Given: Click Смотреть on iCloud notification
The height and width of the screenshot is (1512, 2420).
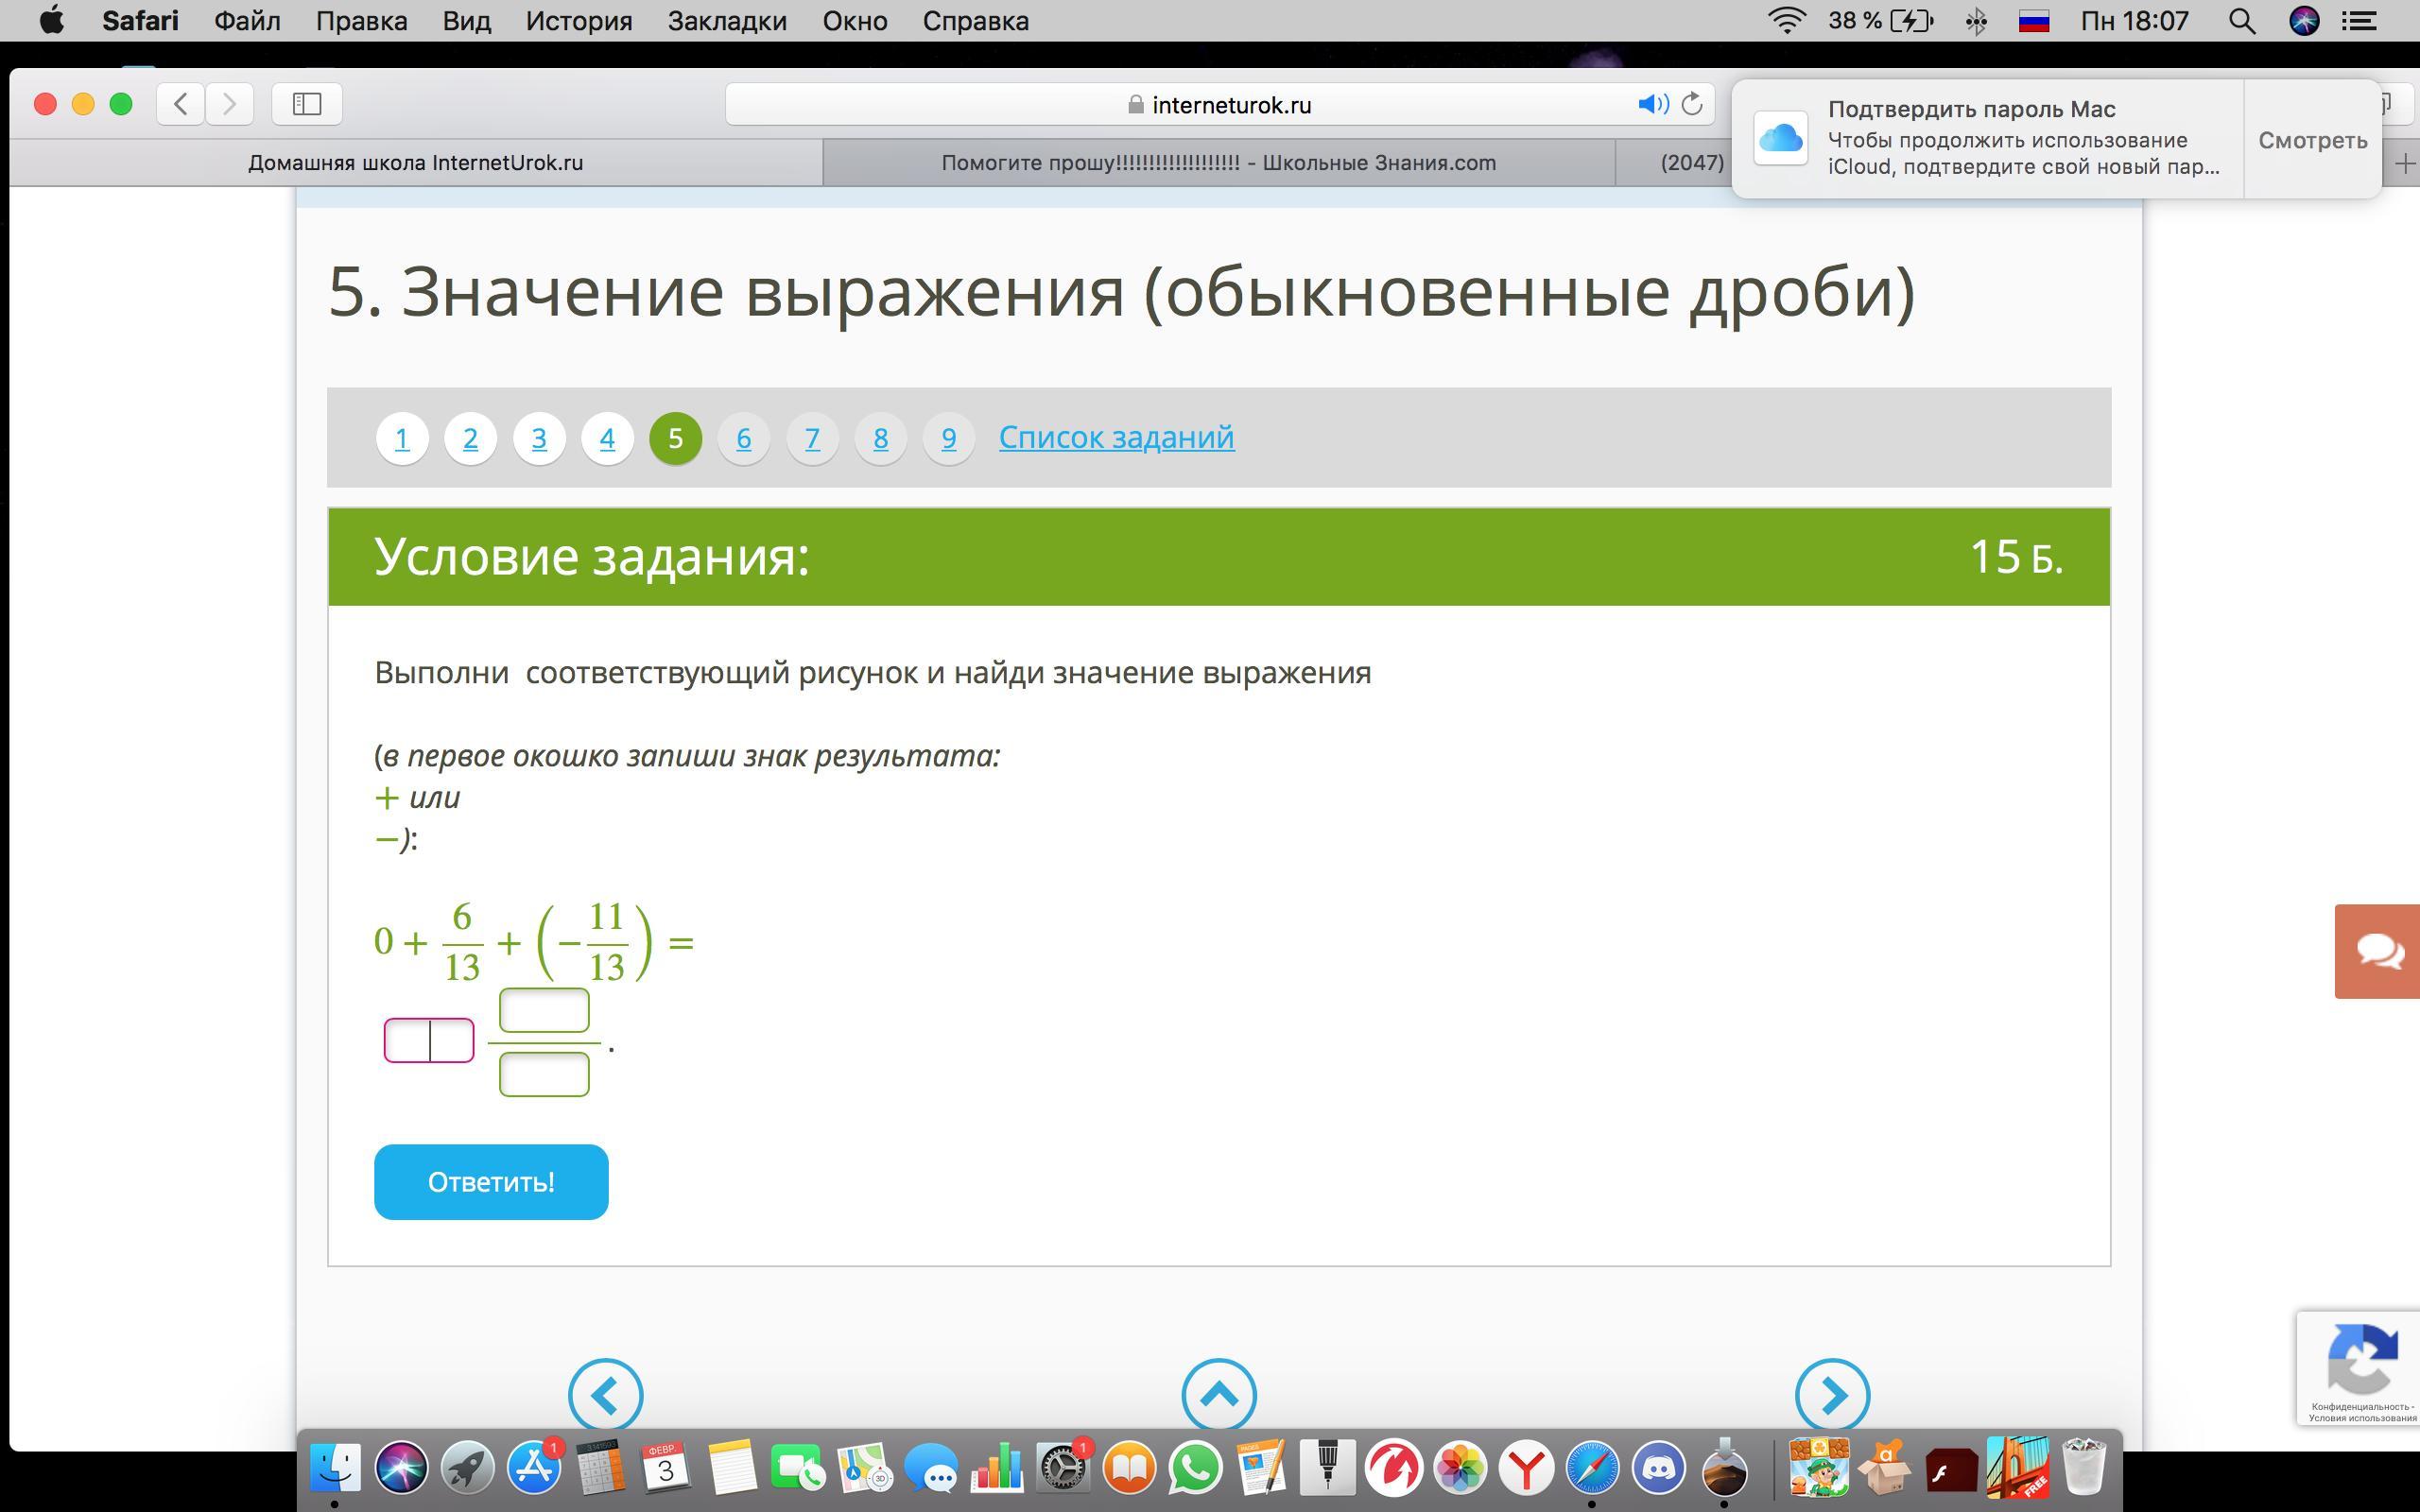Looking at the screenshot, I should tap(2312, 140).
